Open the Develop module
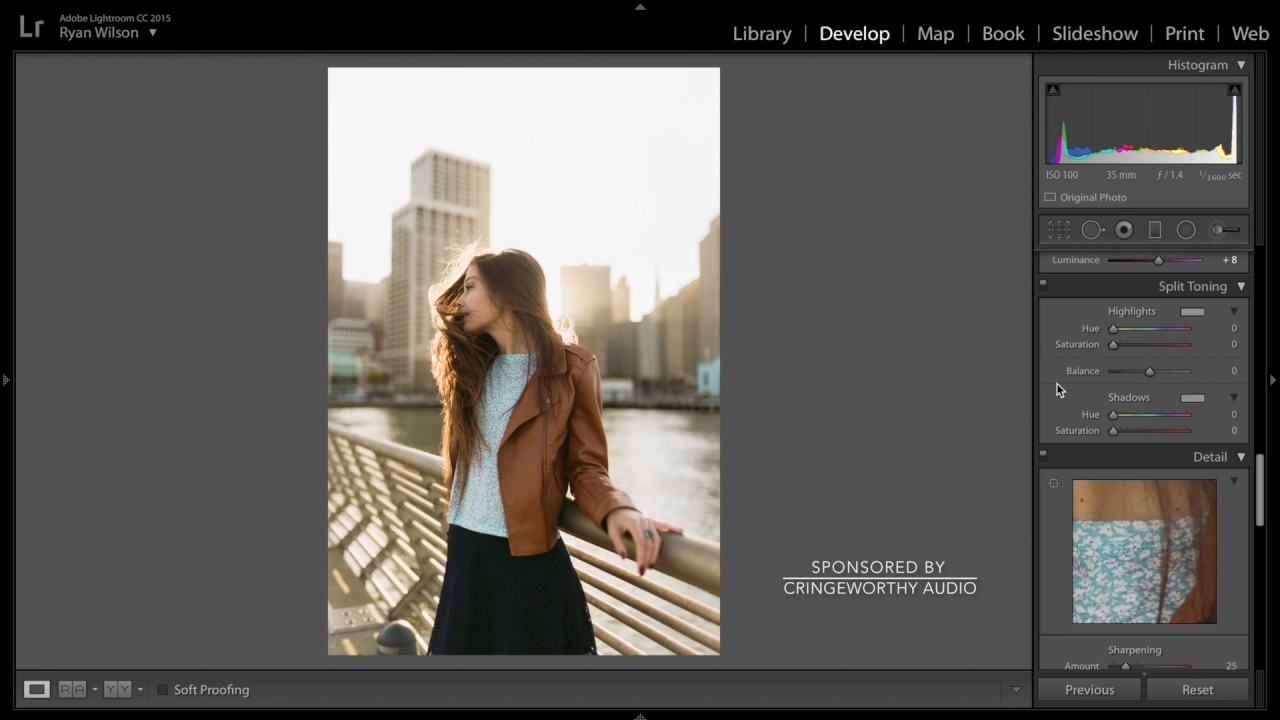Viewport: 1280px width, 720px height. point(854,34)
